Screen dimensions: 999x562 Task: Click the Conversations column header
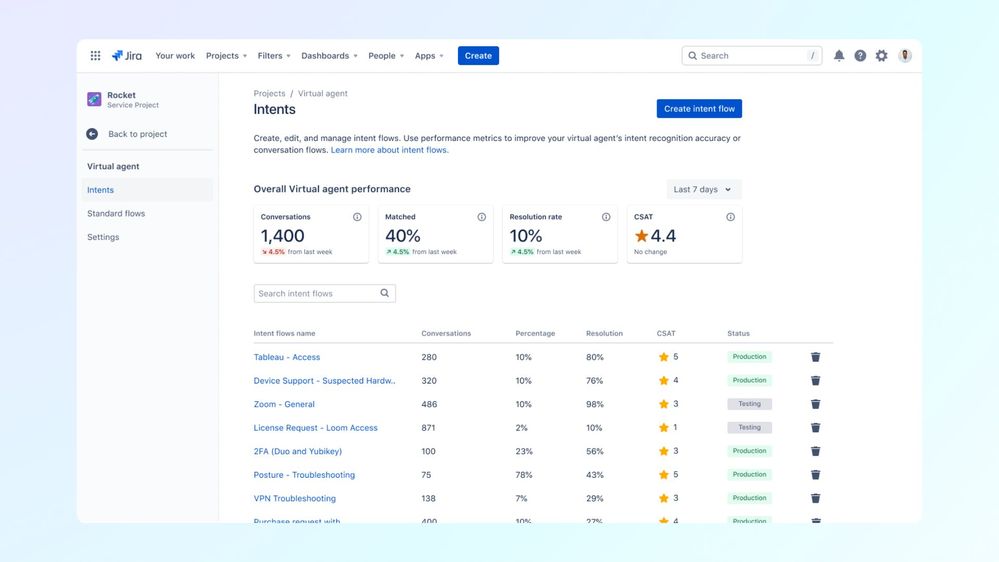446,333
